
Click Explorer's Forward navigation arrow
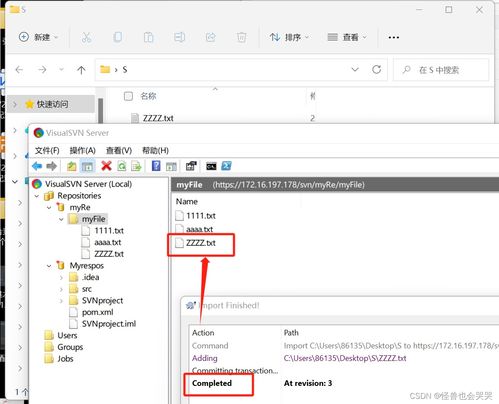coord(42,70)
